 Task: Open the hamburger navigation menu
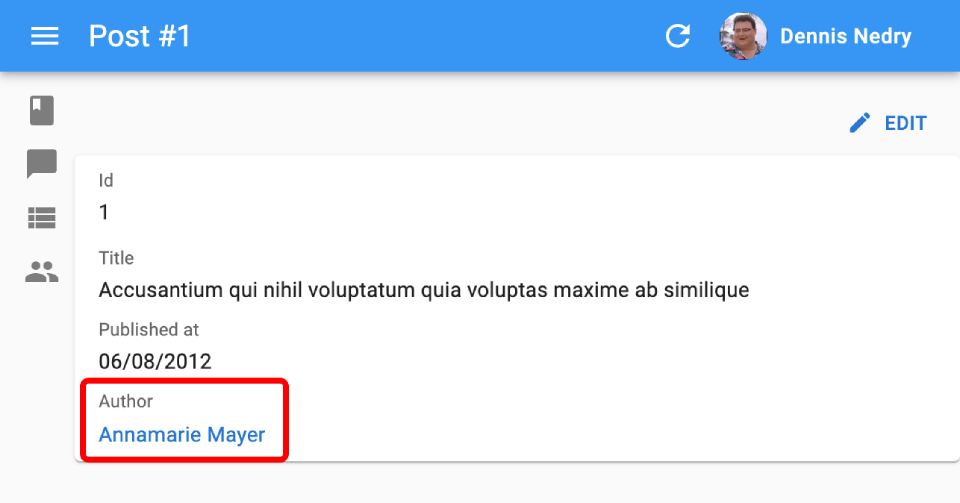point(45,36)
